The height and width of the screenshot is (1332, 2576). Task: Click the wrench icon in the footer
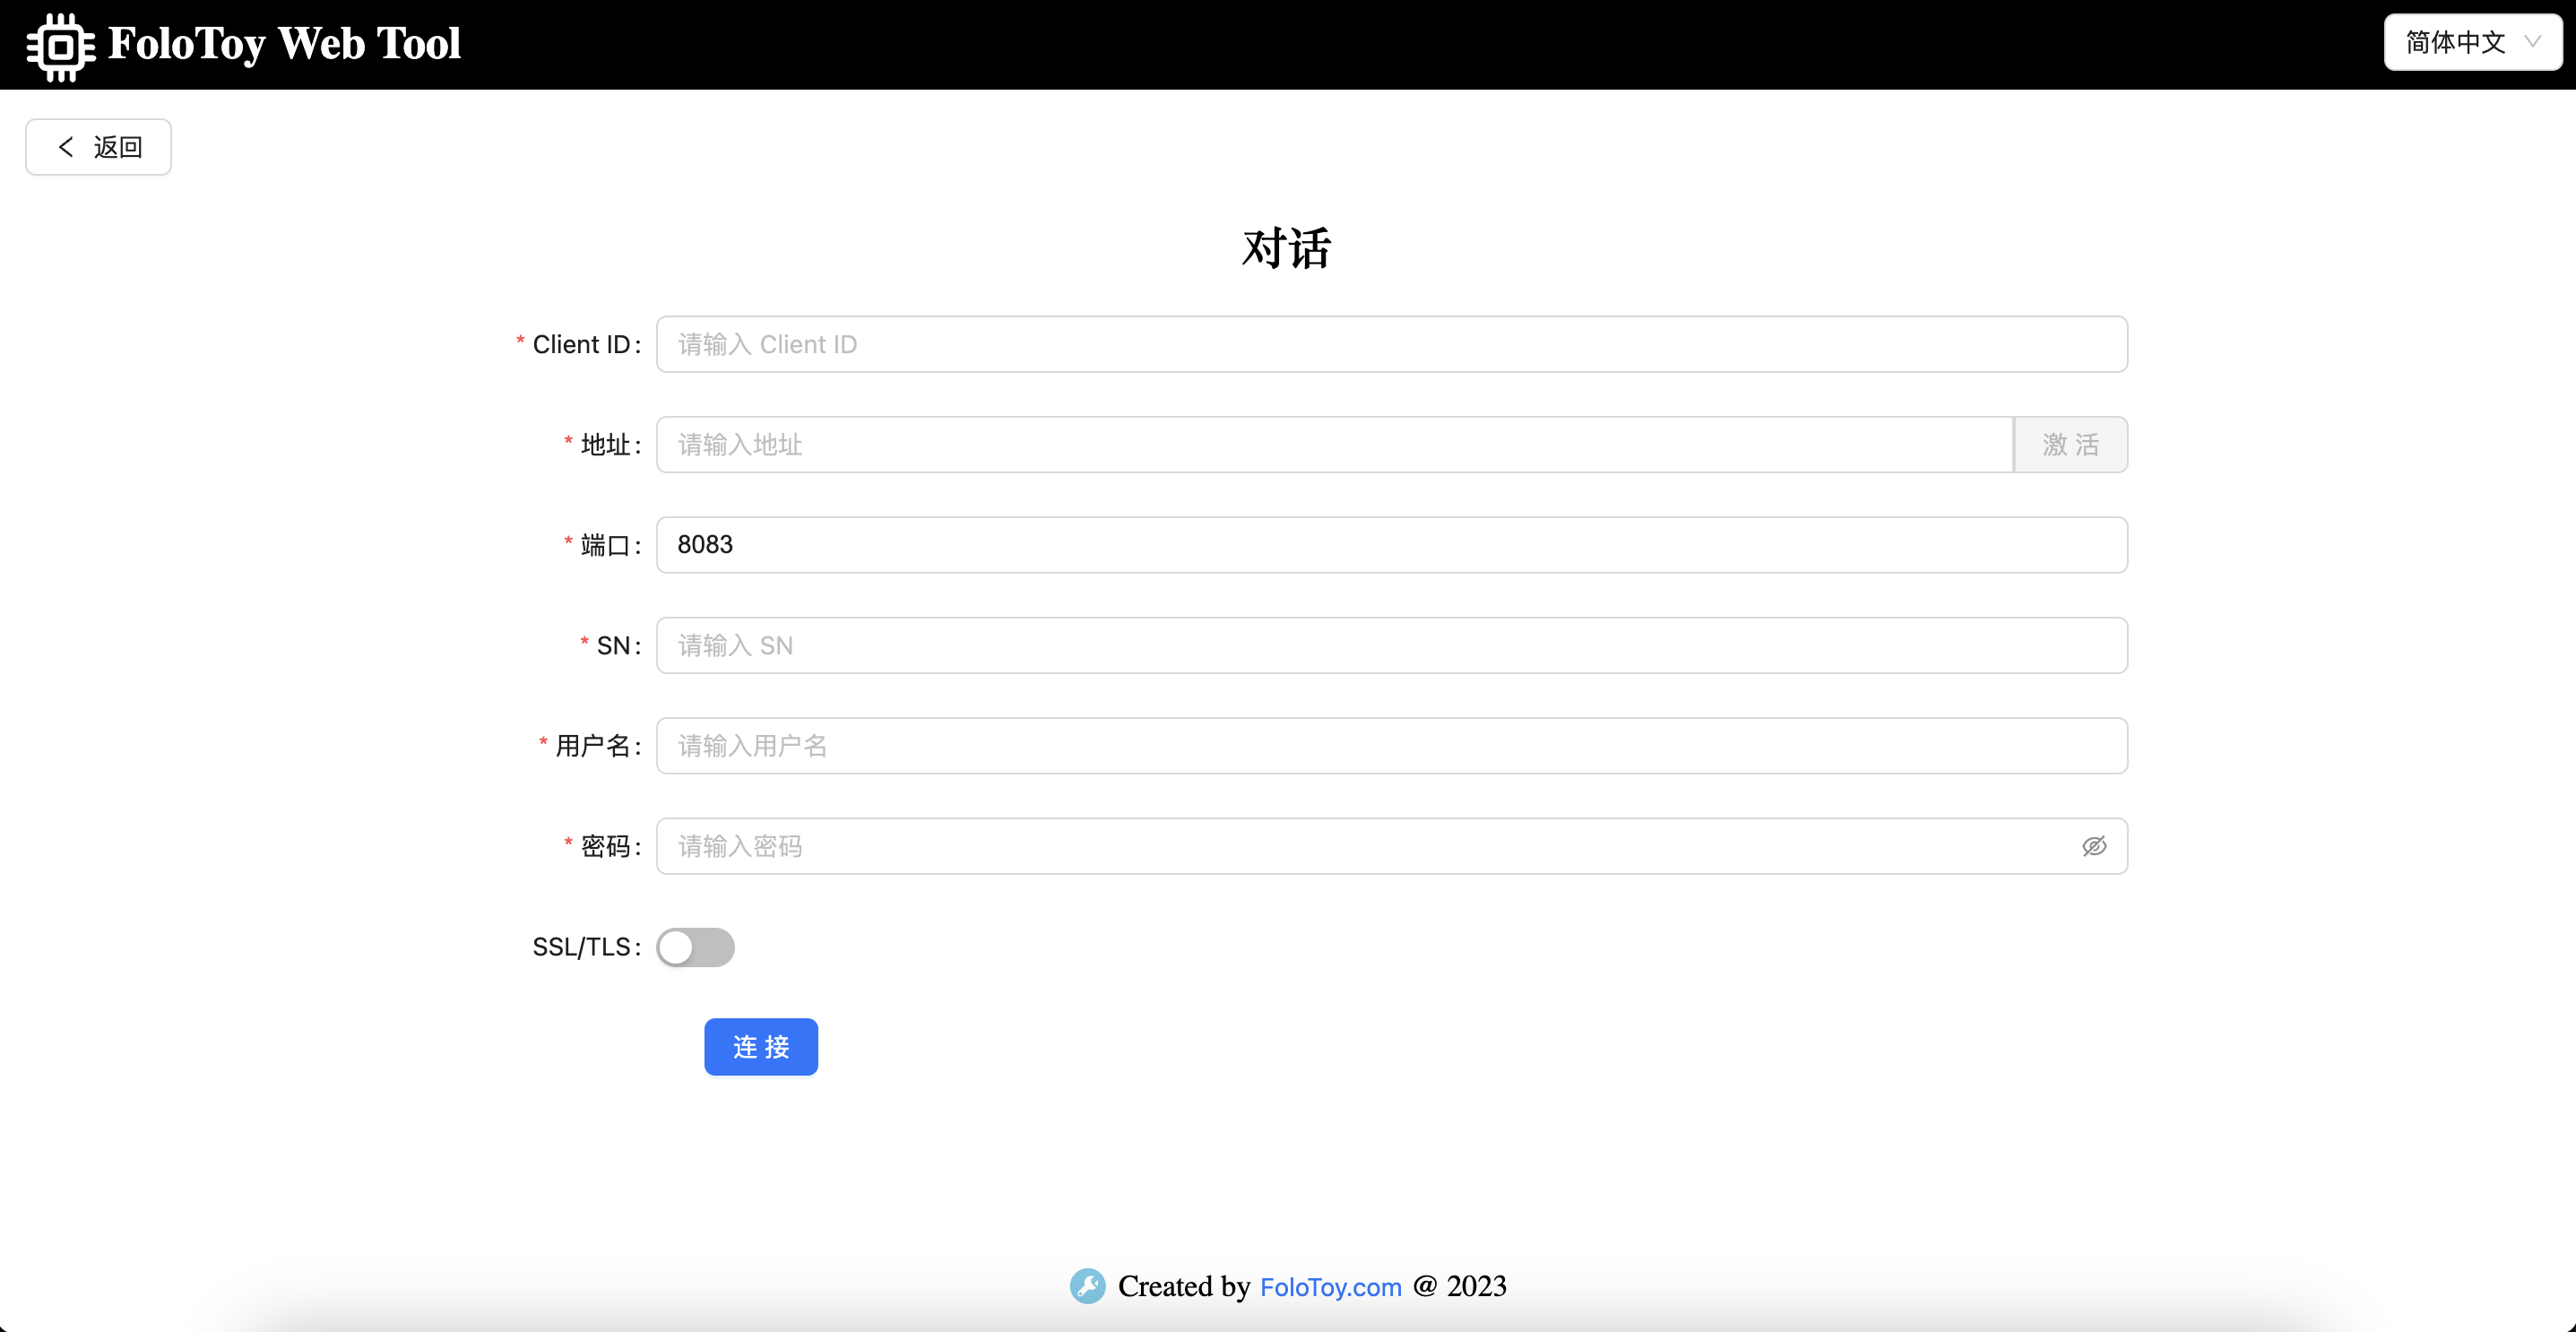(1087, 1286)
